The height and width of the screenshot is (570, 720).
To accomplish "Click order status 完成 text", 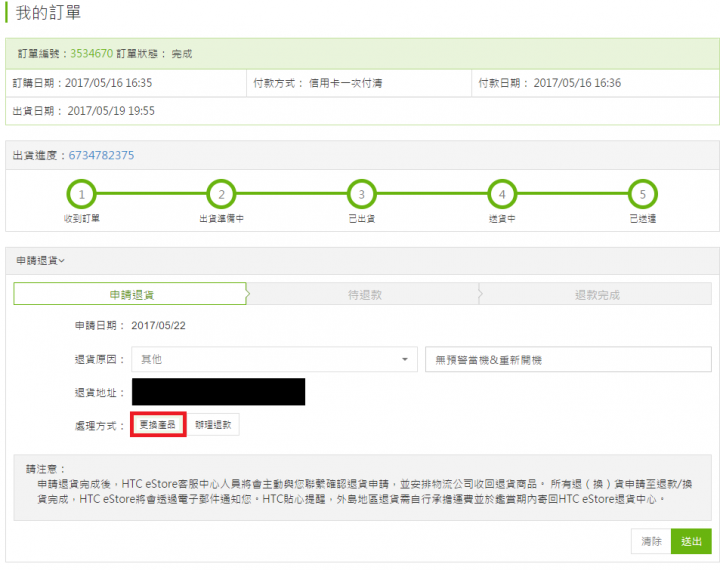I will pyautogui.click(x=182, y=54).
